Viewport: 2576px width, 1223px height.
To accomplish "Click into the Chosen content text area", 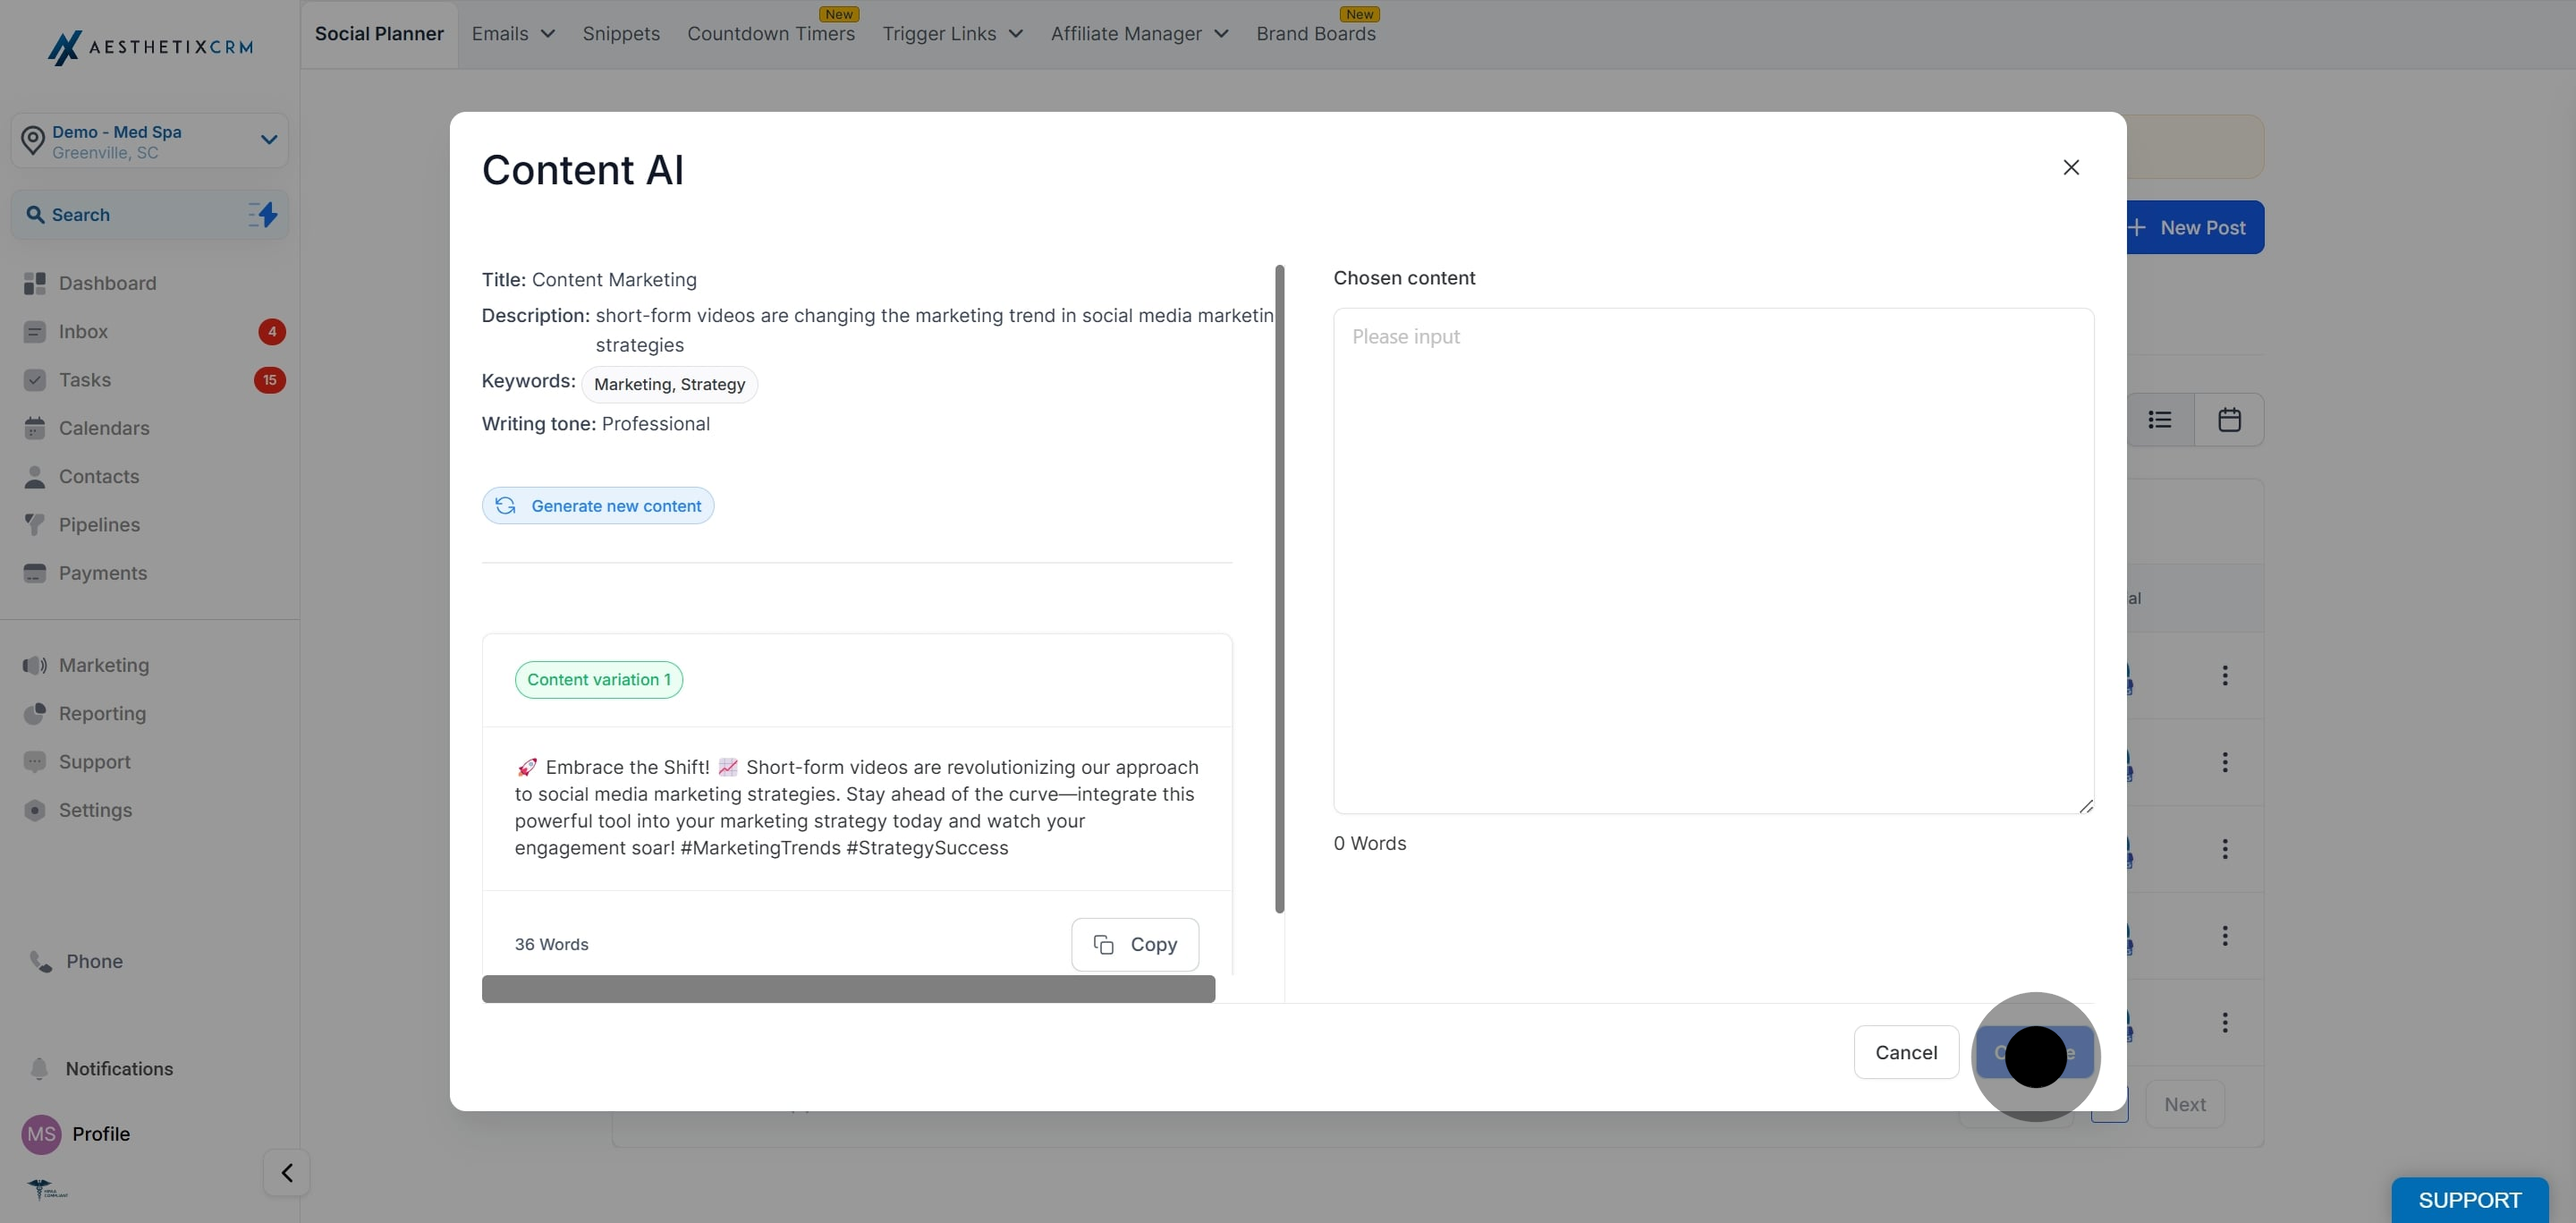I will click(1713, 560).
